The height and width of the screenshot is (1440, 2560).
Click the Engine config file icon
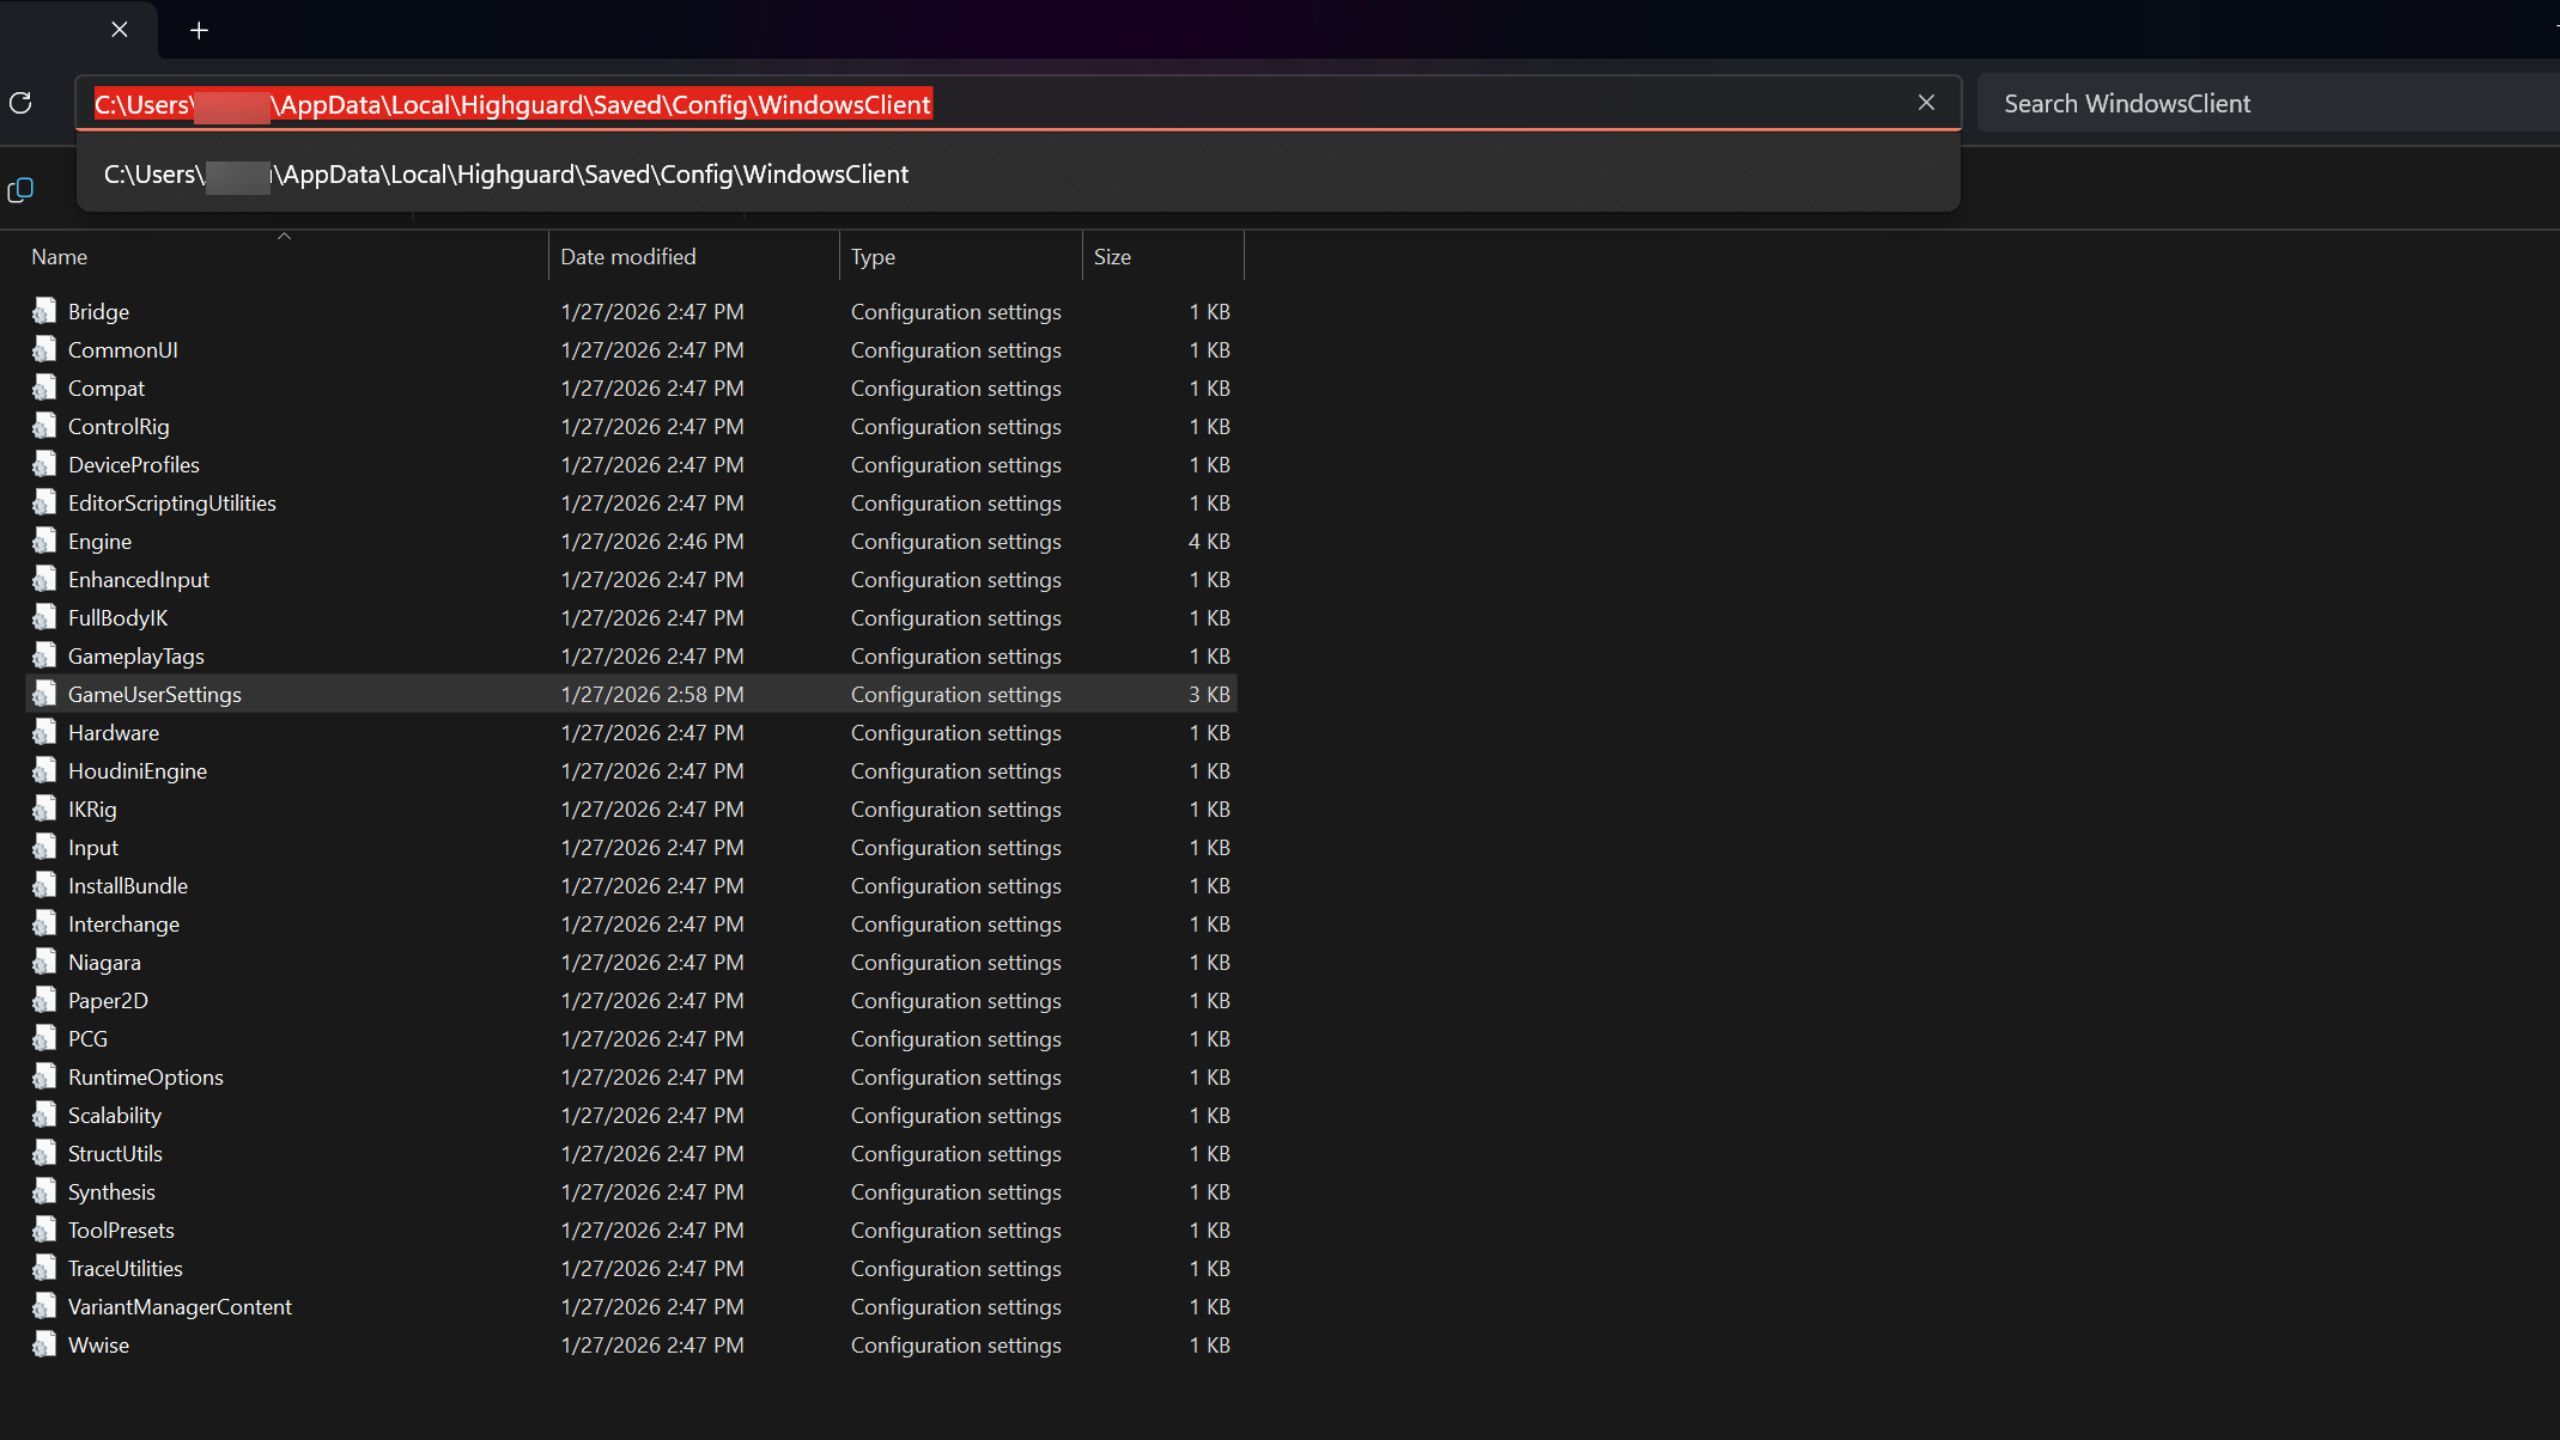[44, 541]
